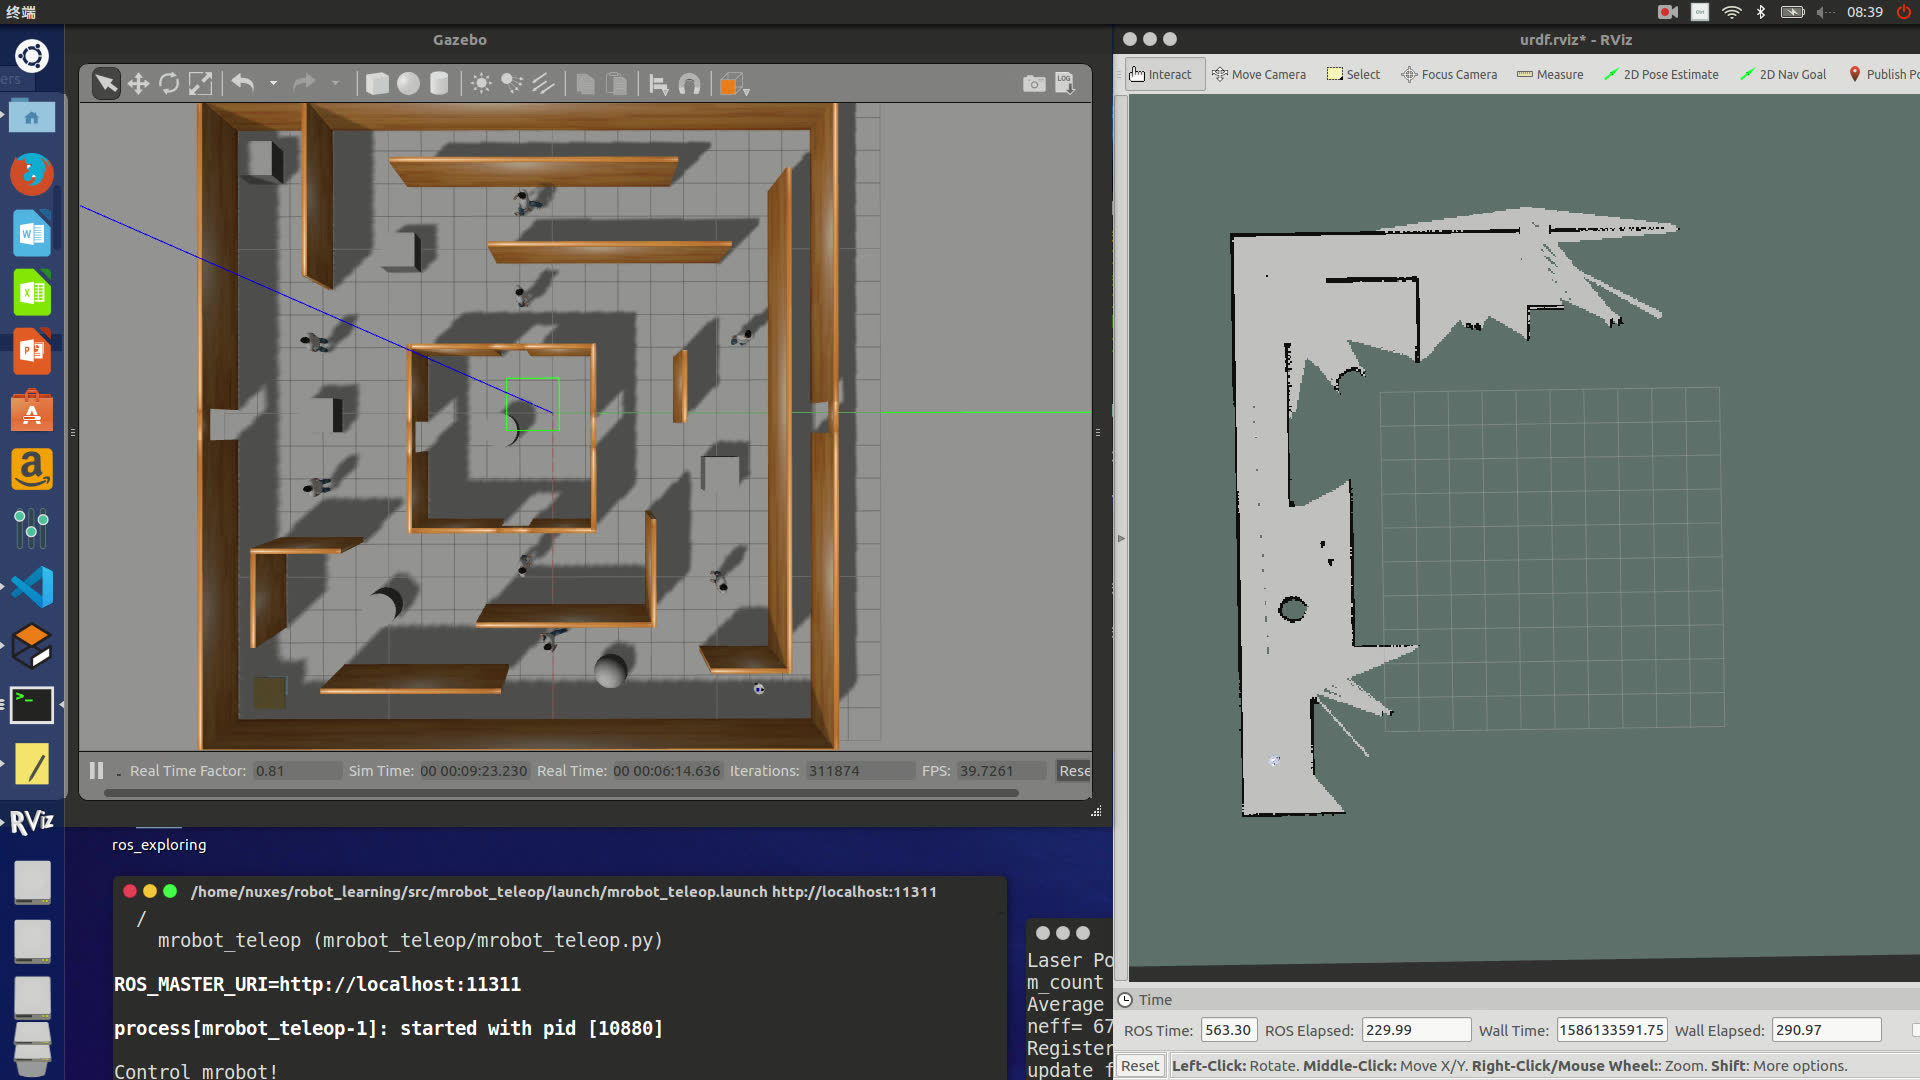This screenshot has width=1920, height=1080.
Task: Choose the 2D Pose Estimate tool
Action: 1661,74
